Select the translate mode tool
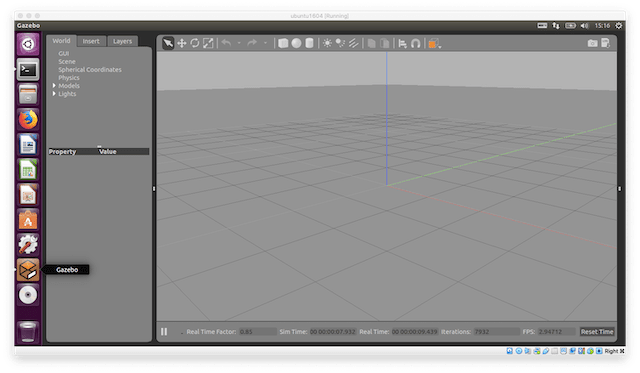The width and height of the screenshot is (640, 373). pos(182,43)
